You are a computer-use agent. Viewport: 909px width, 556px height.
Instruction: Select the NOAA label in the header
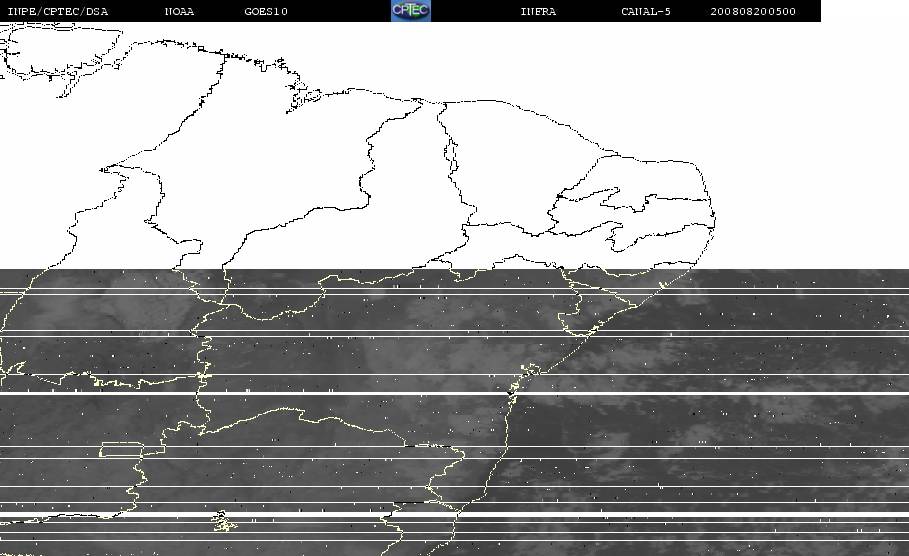tap(179, 11)
